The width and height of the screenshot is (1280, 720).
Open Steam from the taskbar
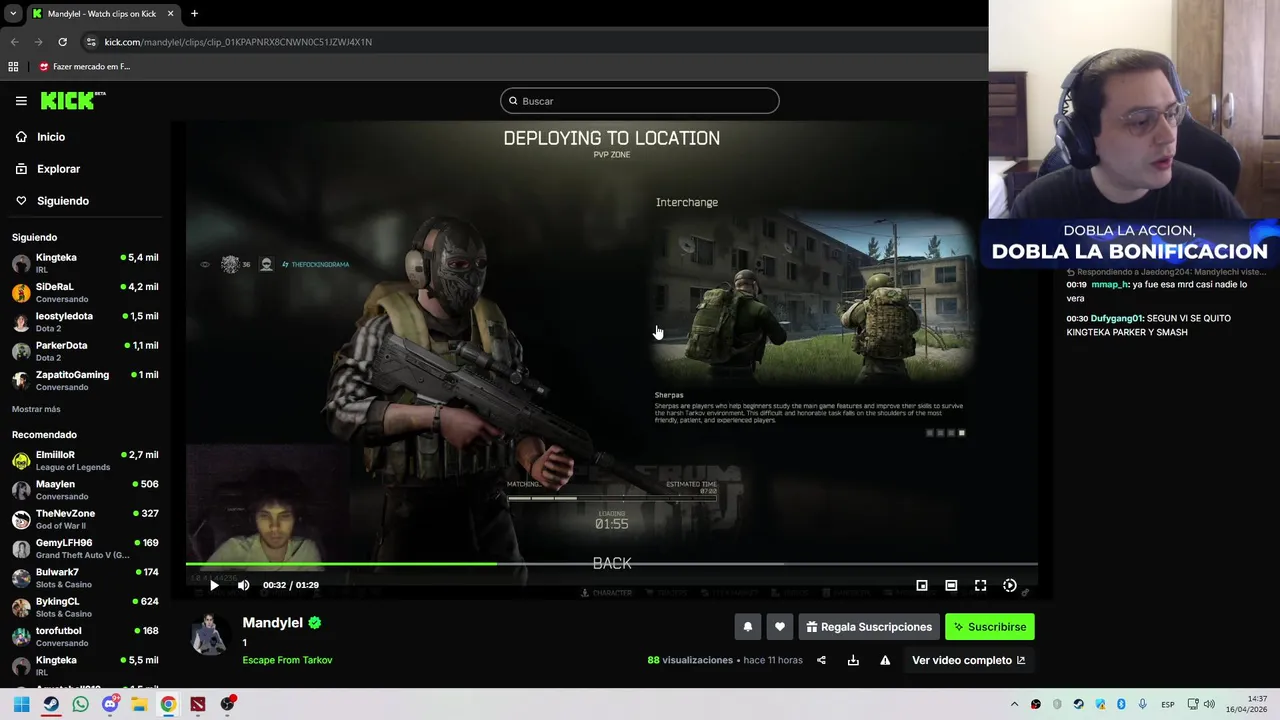(51, 704)
